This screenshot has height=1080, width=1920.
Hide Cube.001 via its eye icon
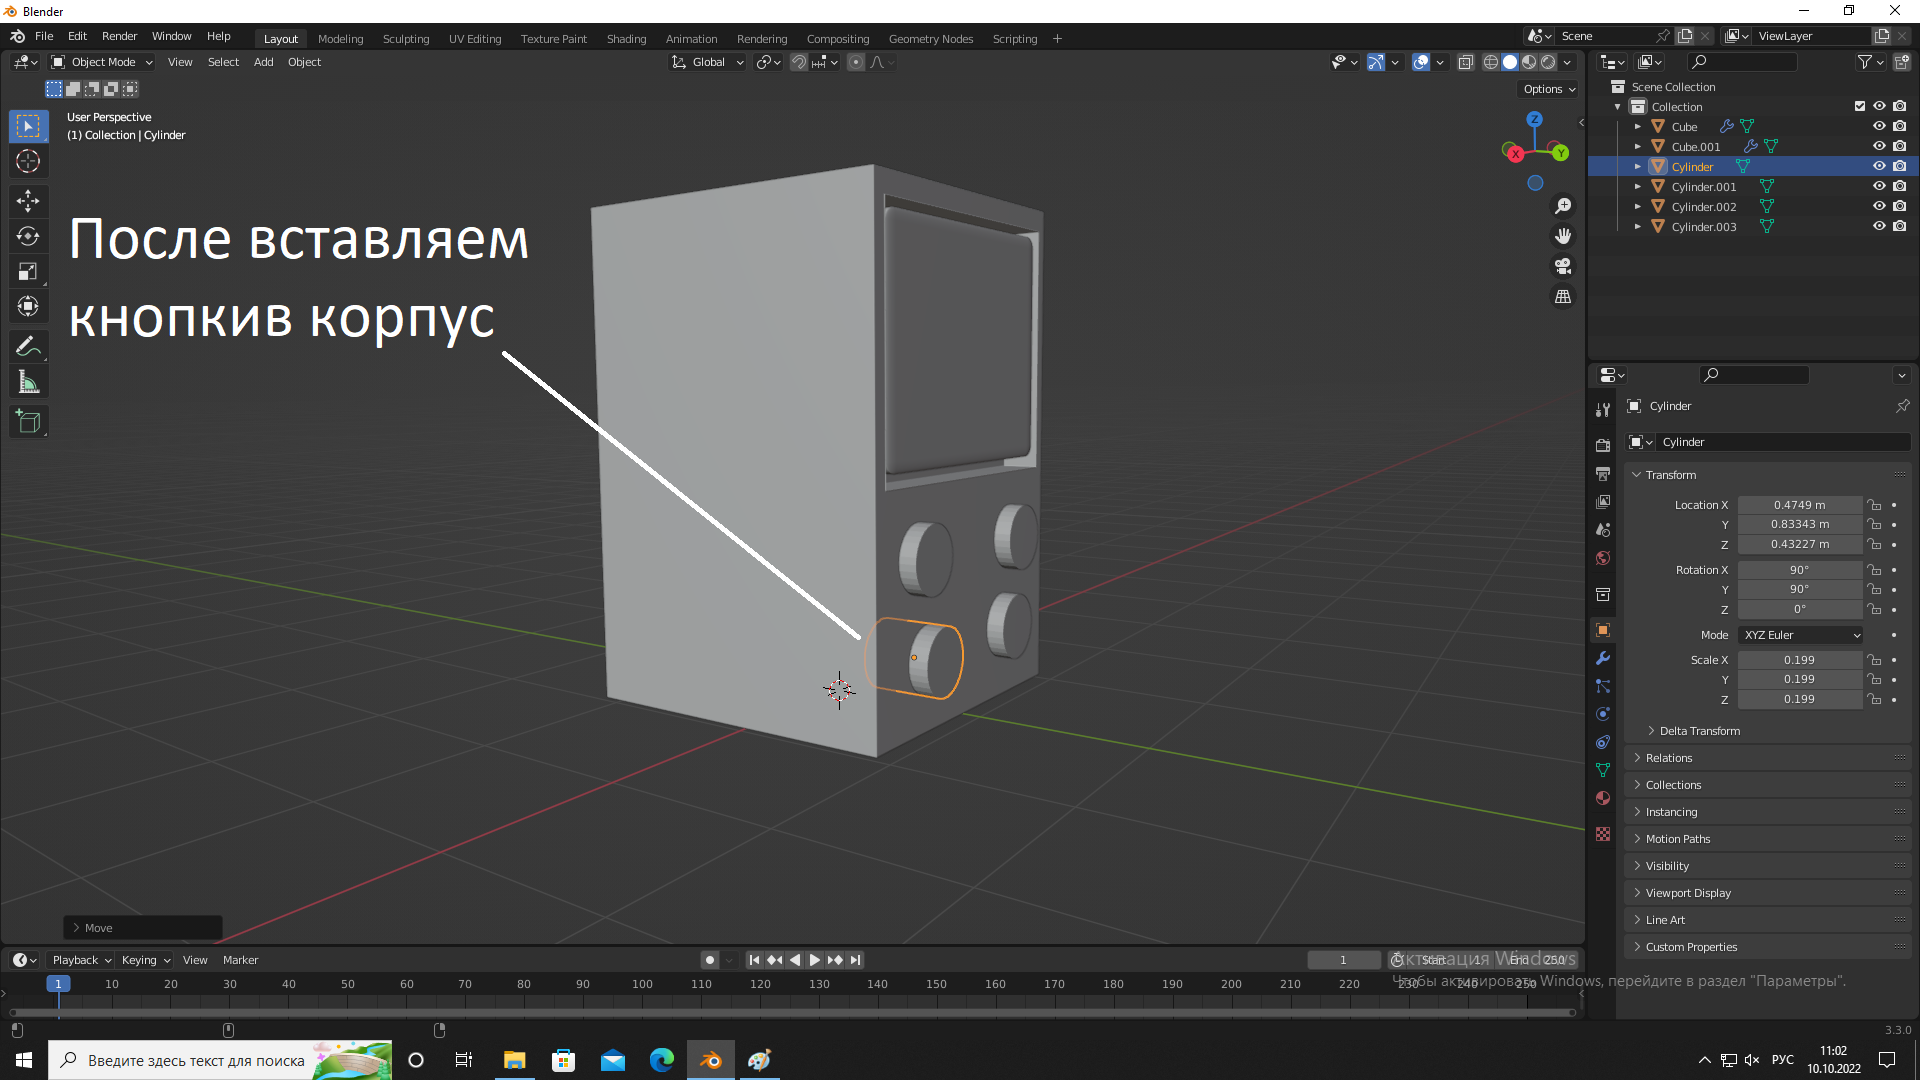[x=1879, y=146]
